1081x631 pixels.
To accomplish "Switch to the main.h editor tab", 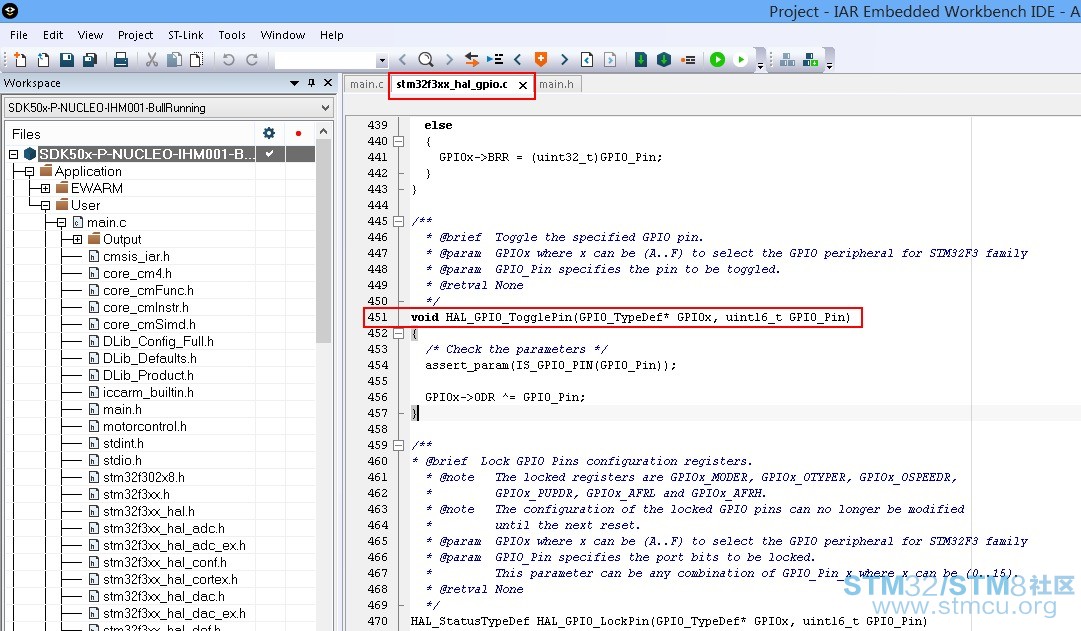I will [x=557, y=84].
